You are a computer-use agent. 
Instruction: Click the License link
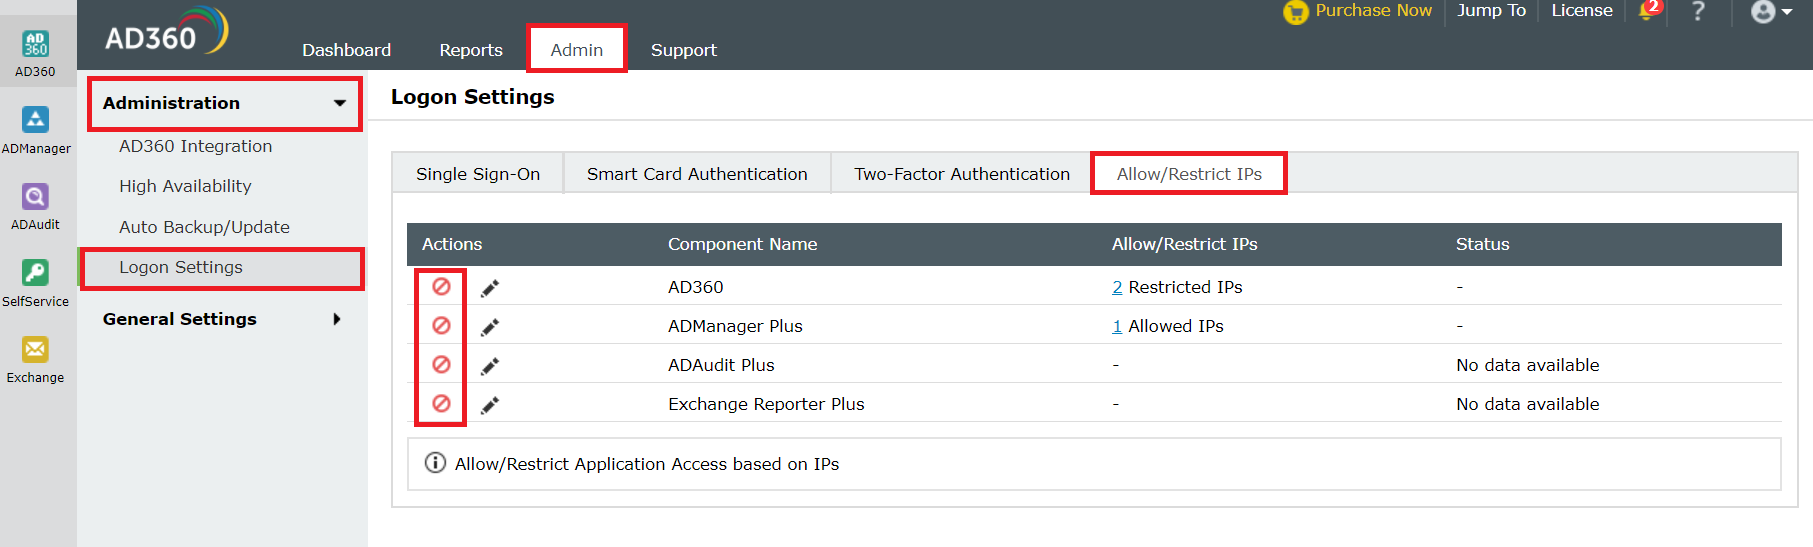point(1582,10)
